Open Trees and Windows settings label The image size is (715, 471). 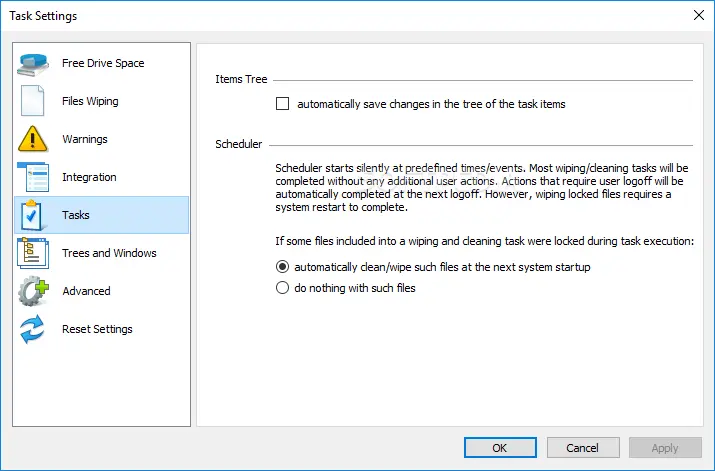pos(109,253)
